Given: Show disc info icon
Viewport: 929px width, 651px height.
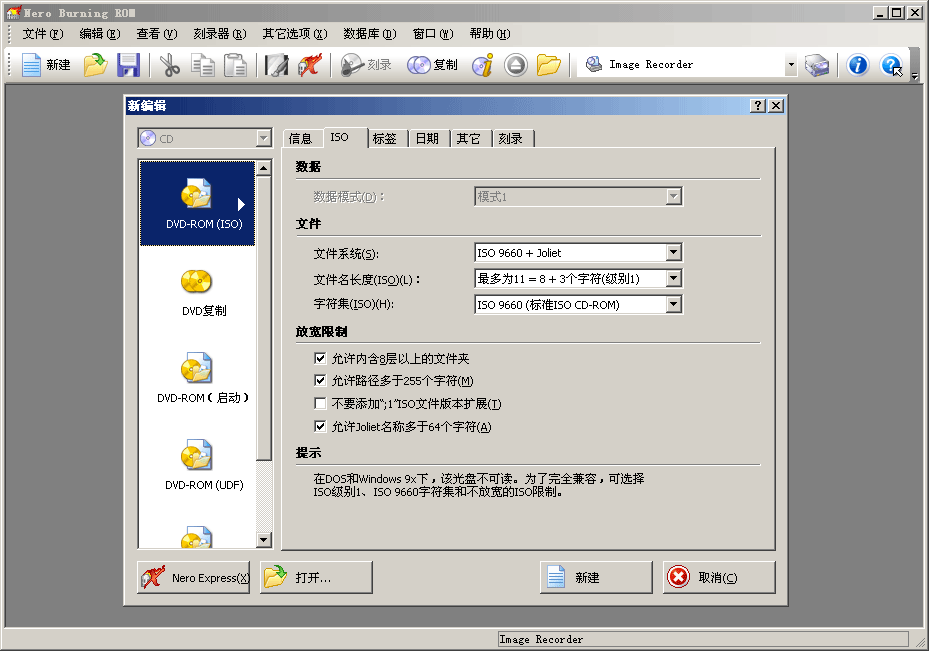Looking at the screenshot, I should point(483,65).
